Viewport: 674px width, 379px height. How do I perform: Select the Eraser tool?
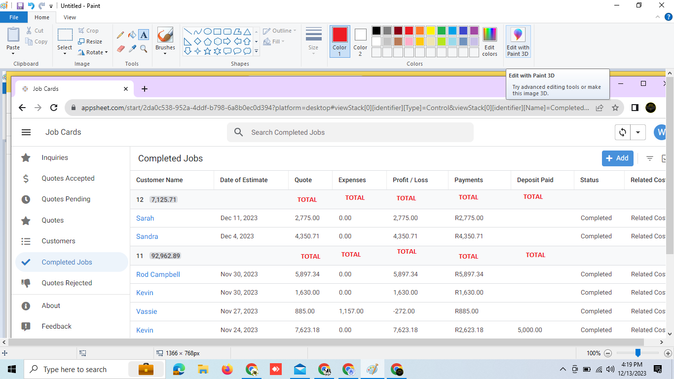coord(120,49)
